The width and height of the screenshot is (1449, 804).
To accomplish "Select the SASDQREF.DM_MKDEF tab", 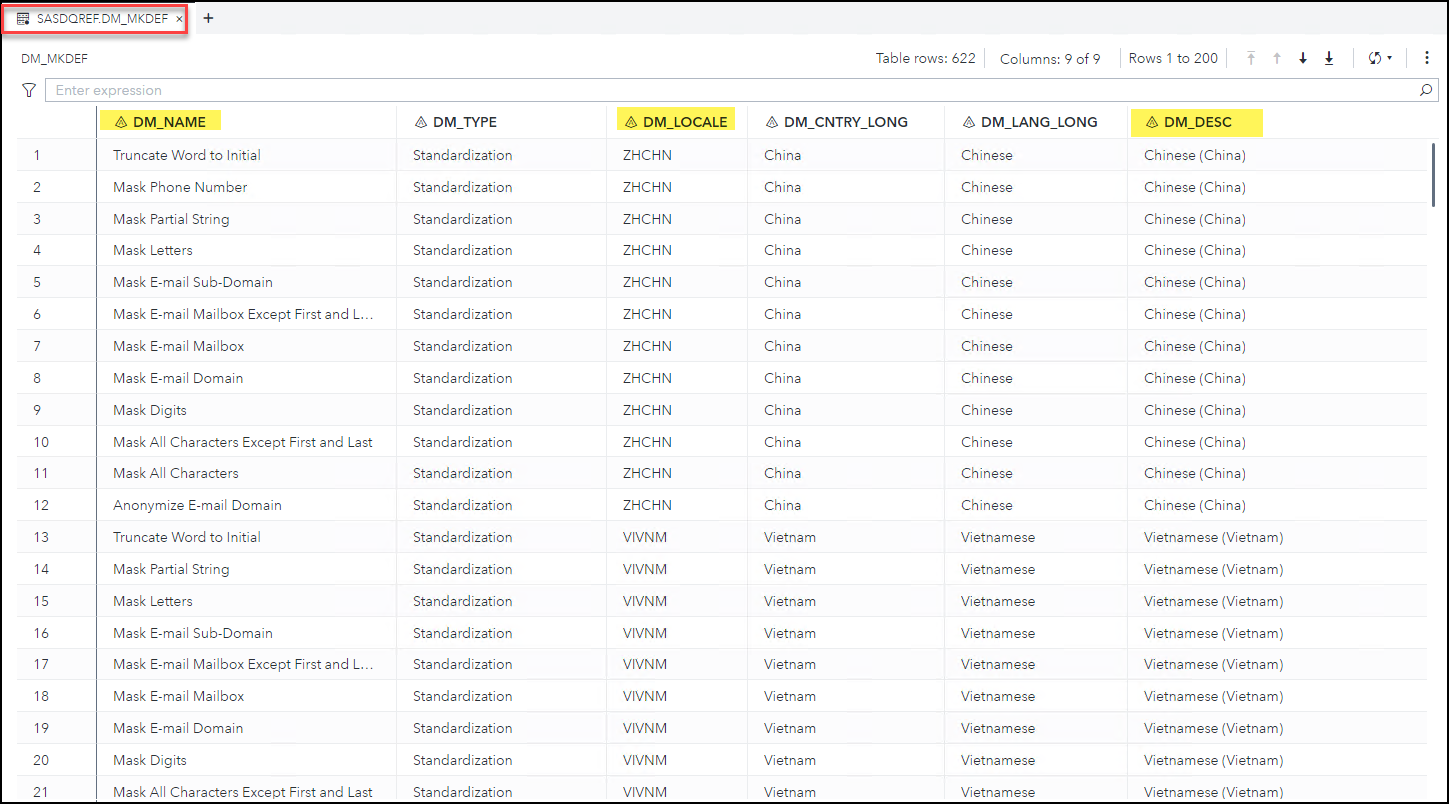I will tap(102, 19).
